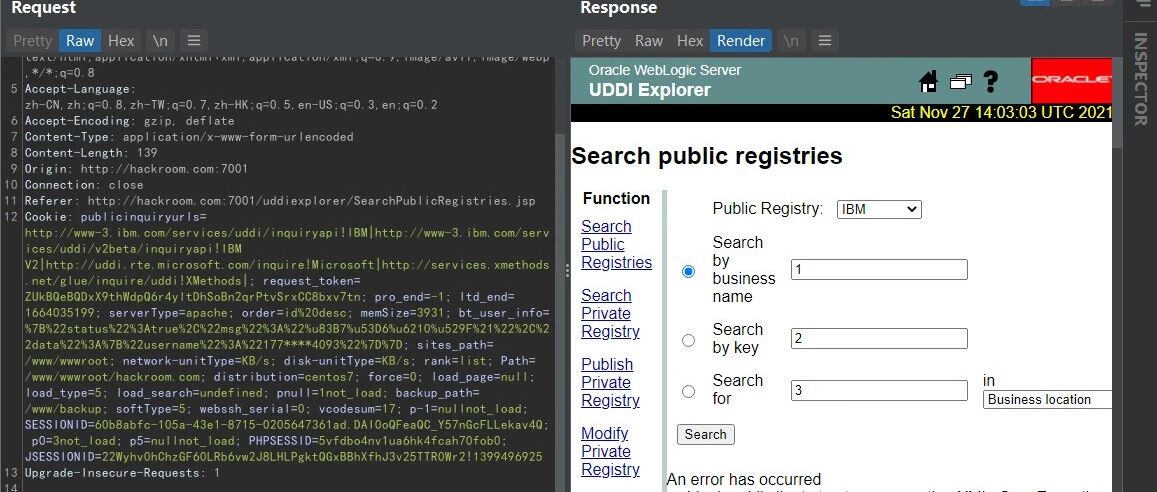Image resolution: width=1157 pixels, height=492 pixels.
Task: Click the stacked windows icon in UDDI header
Action: pos(961,81)
